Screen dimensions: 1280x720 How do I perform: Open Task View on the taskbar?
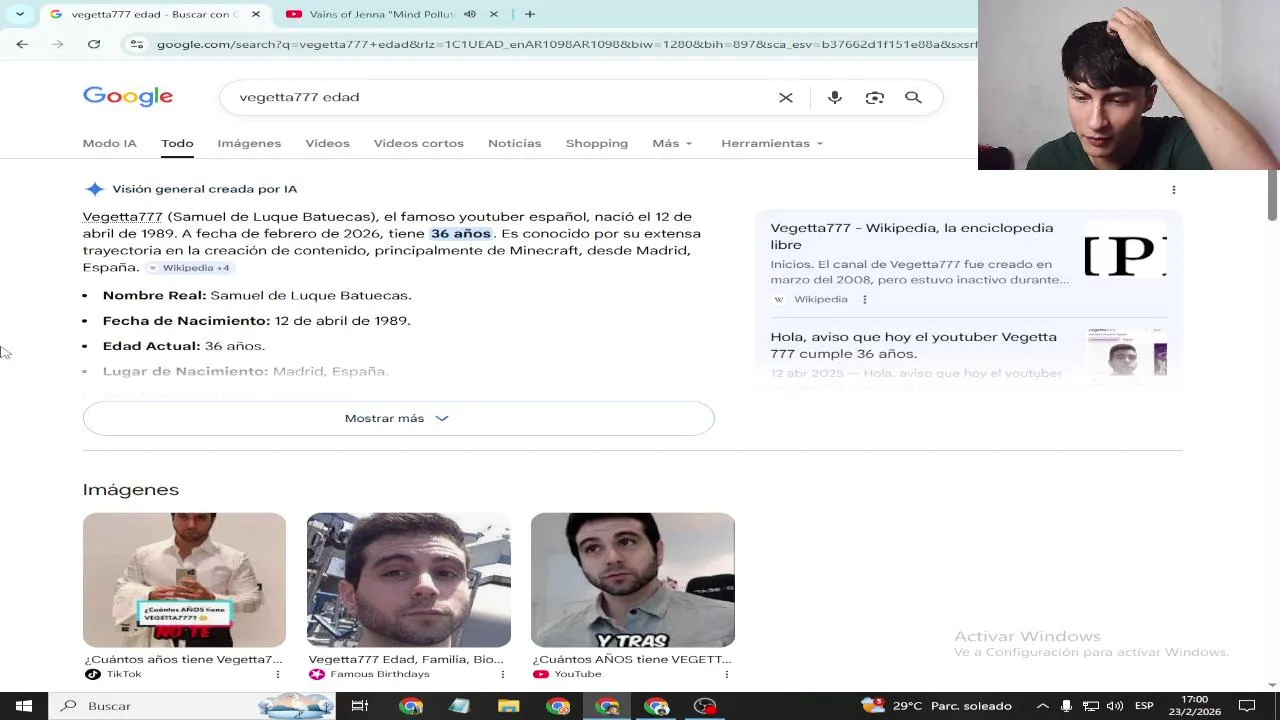click(360, 706)
